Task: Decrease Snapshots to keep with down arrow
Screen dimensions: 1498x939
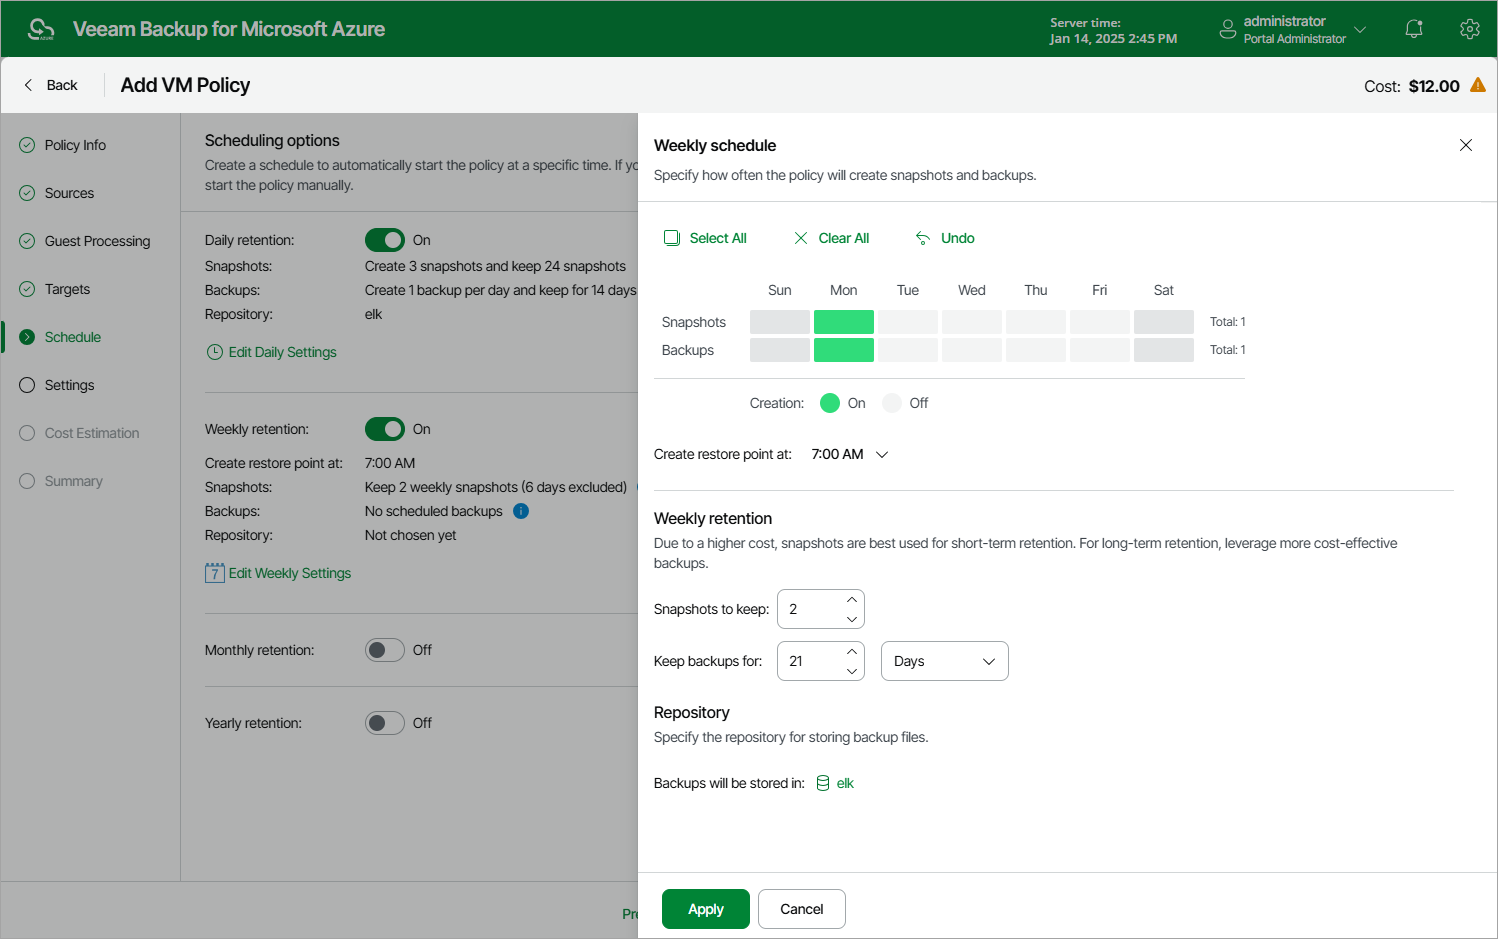Action: coord(852,619)
